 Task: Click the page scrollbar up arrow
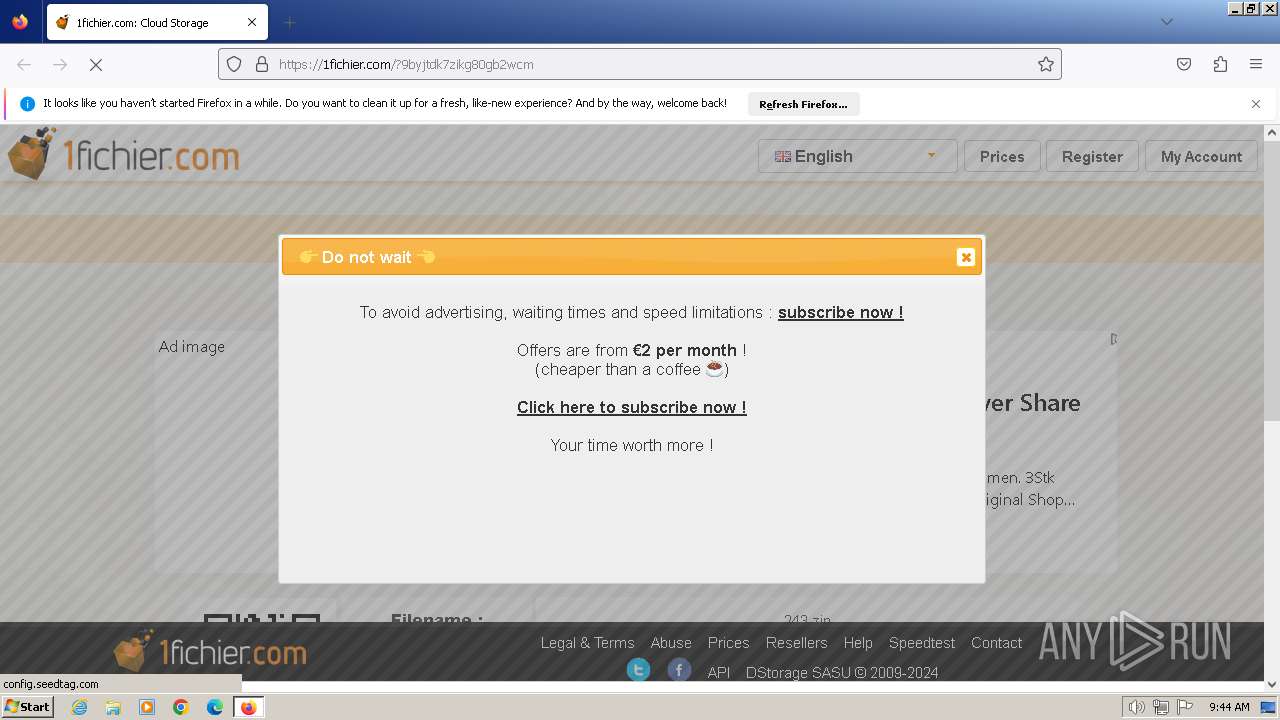click(1272, 132)
